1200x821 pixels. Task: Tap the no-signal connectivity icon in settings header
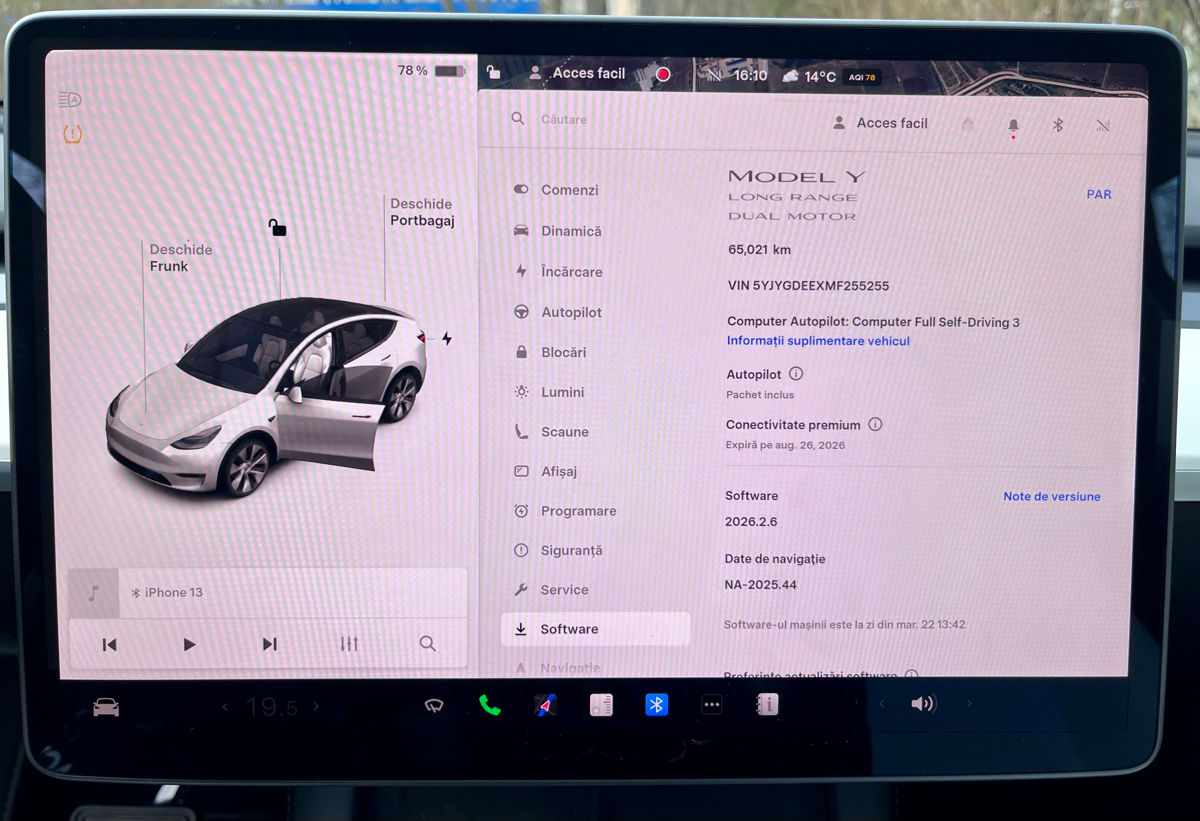(1103, 126)
